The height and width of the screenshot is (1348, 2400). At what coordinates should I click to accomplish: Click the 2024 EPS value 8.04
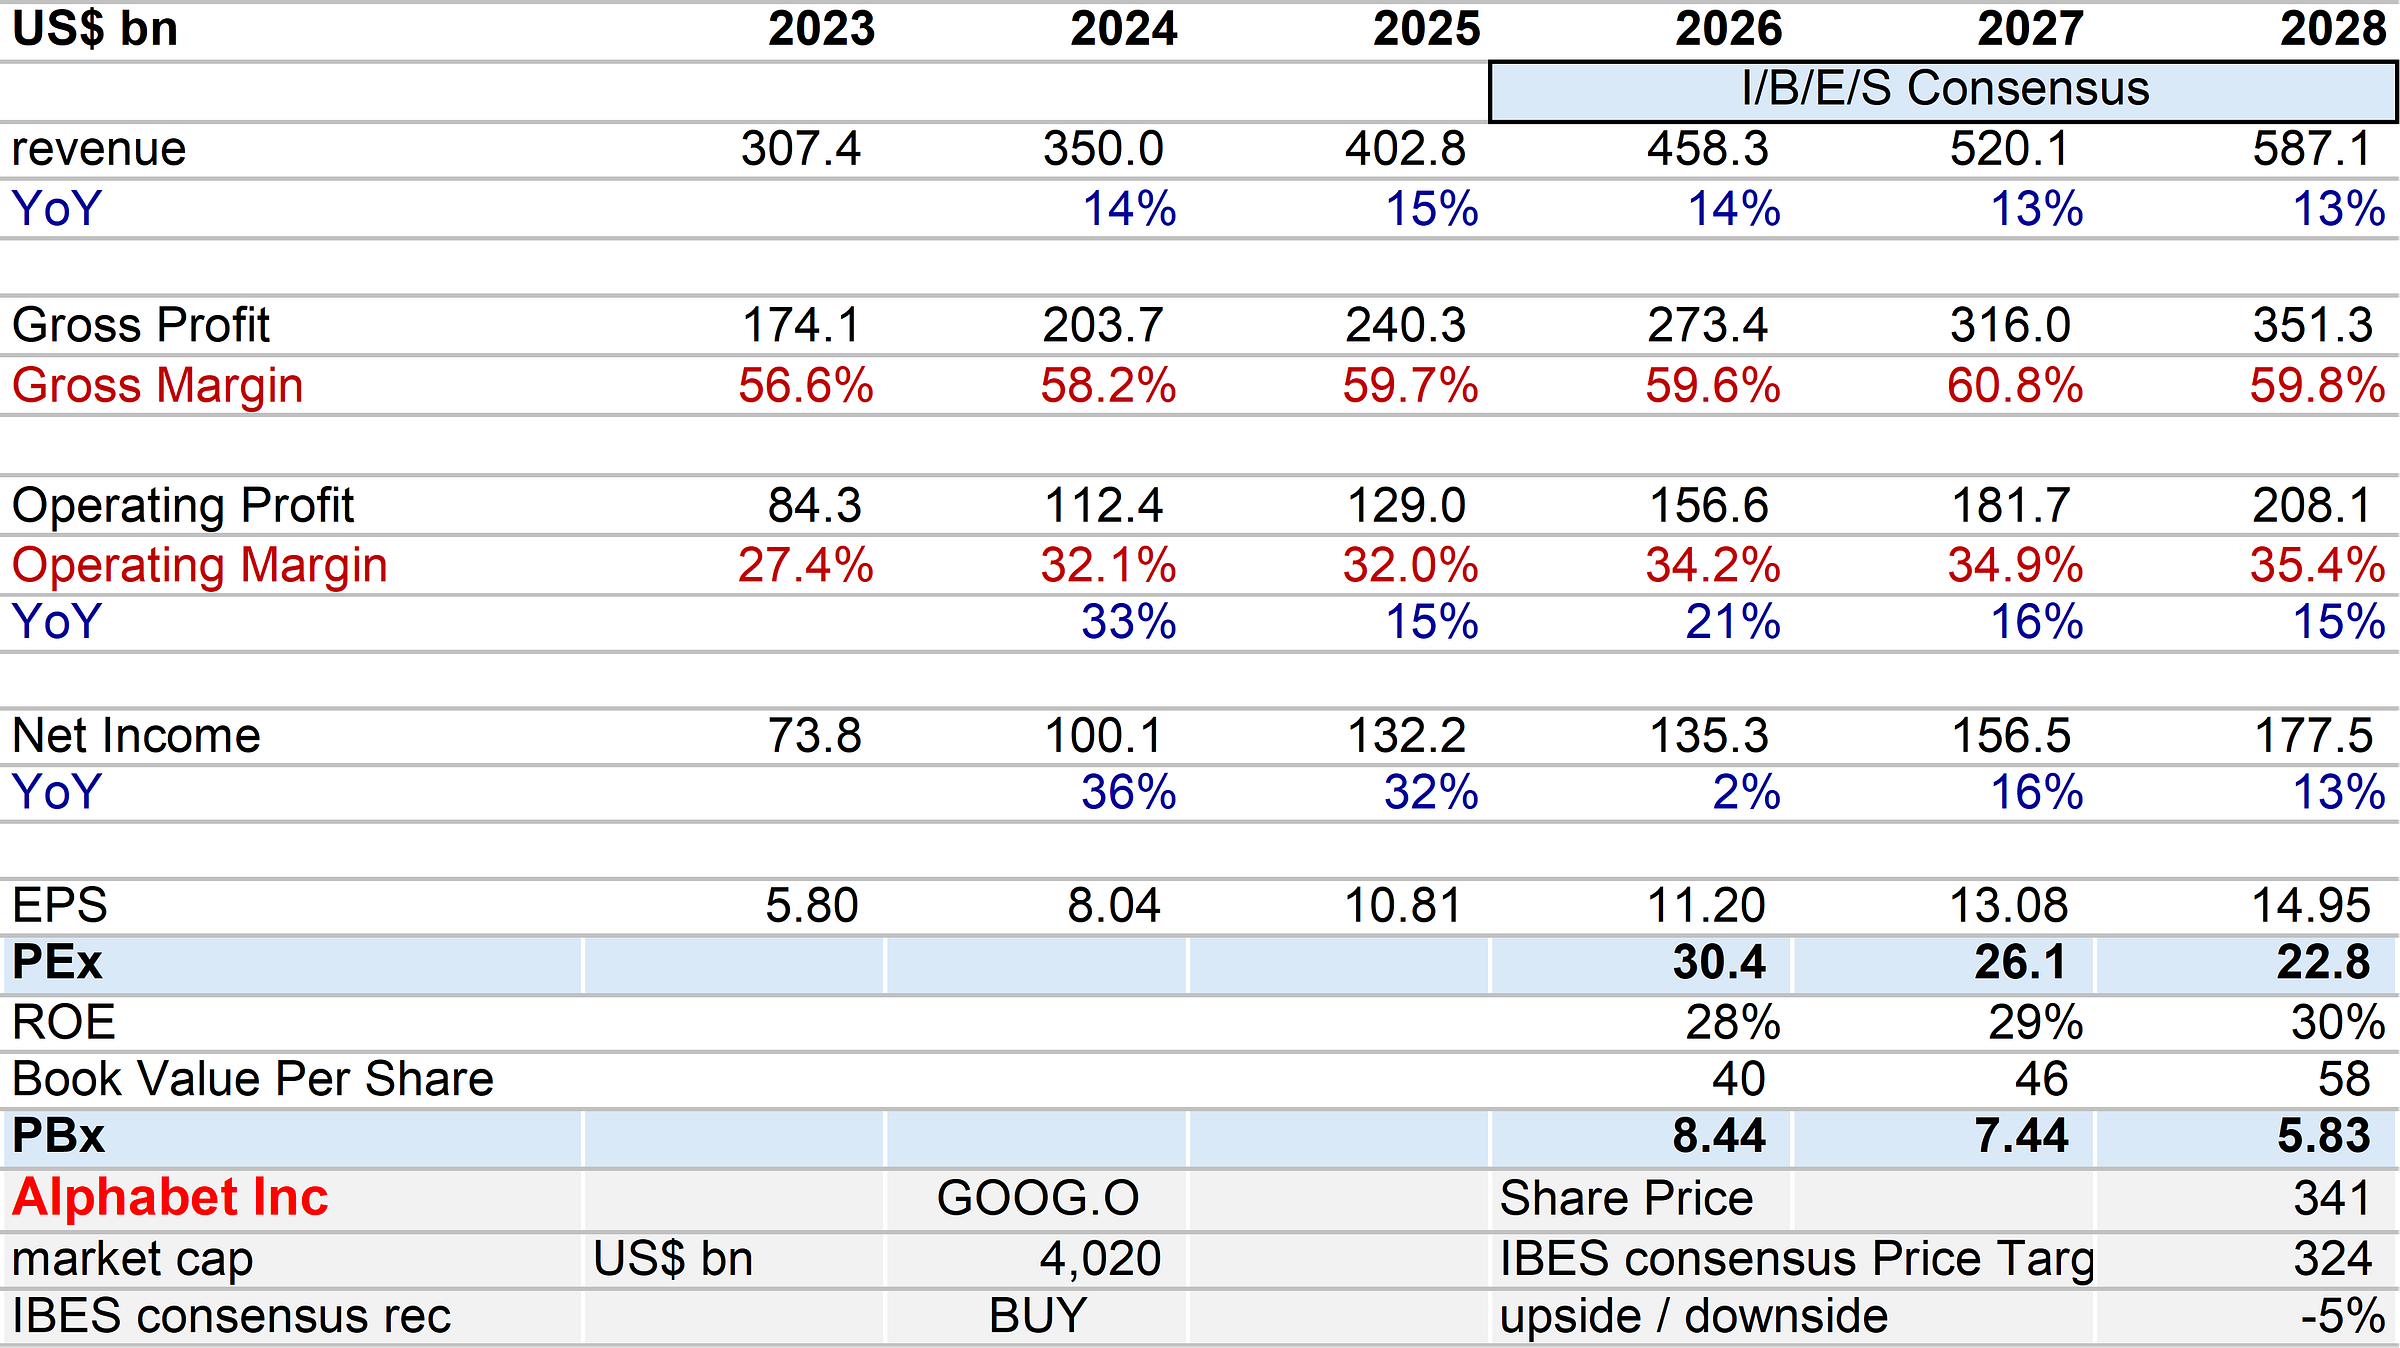point(1113,907)
